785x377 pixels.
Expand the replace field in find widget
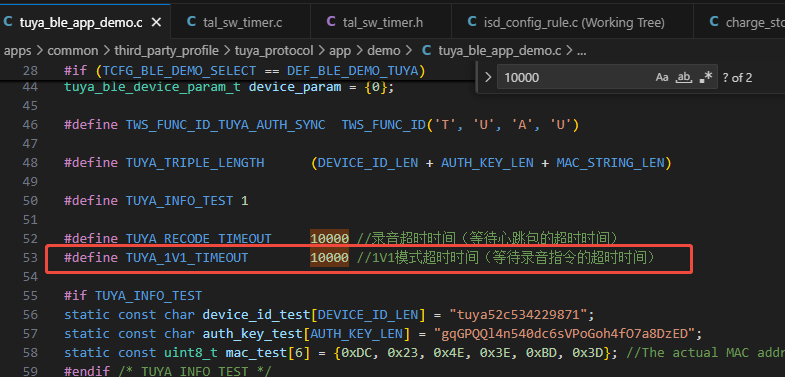tap(488, 78)
